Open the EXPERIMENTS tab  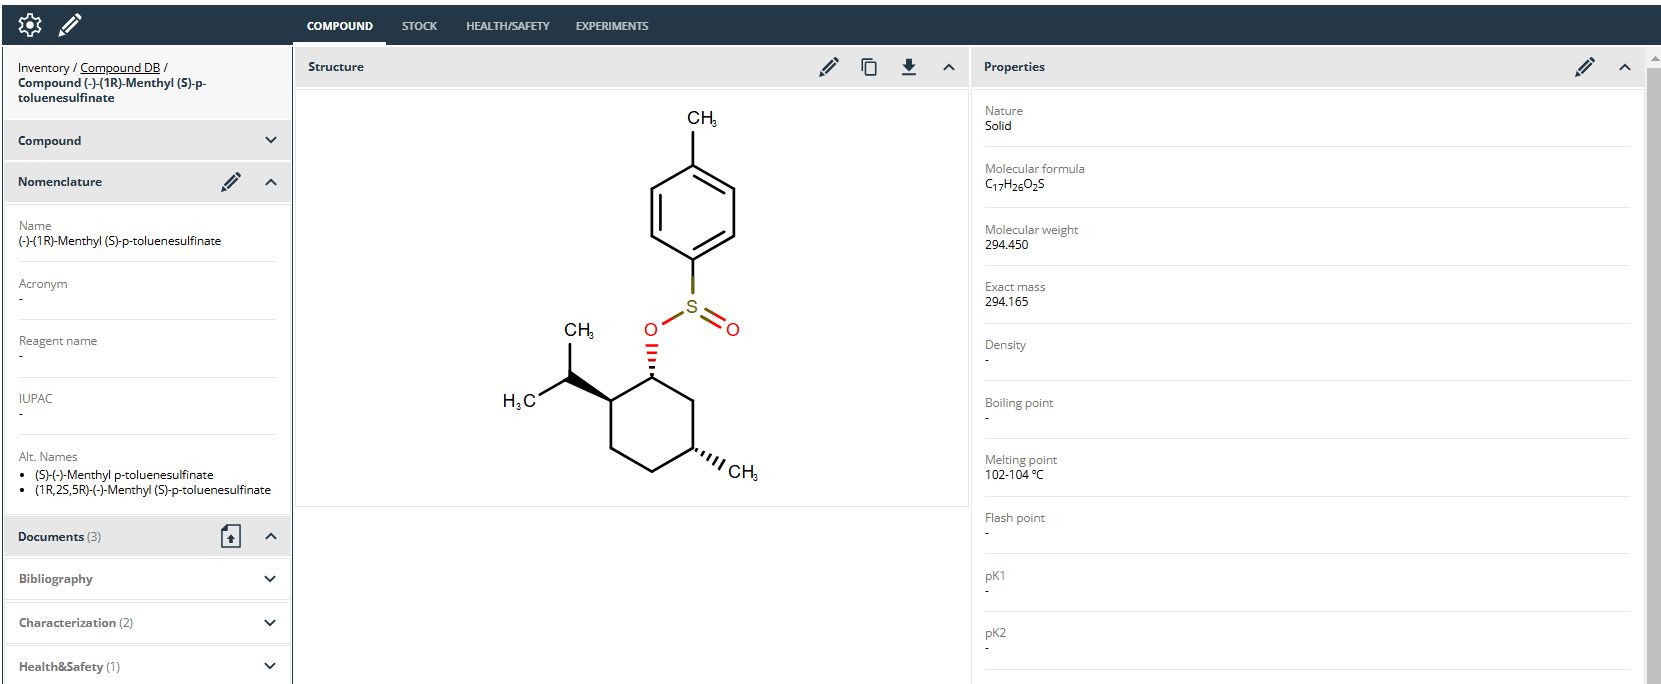point(612,26)
